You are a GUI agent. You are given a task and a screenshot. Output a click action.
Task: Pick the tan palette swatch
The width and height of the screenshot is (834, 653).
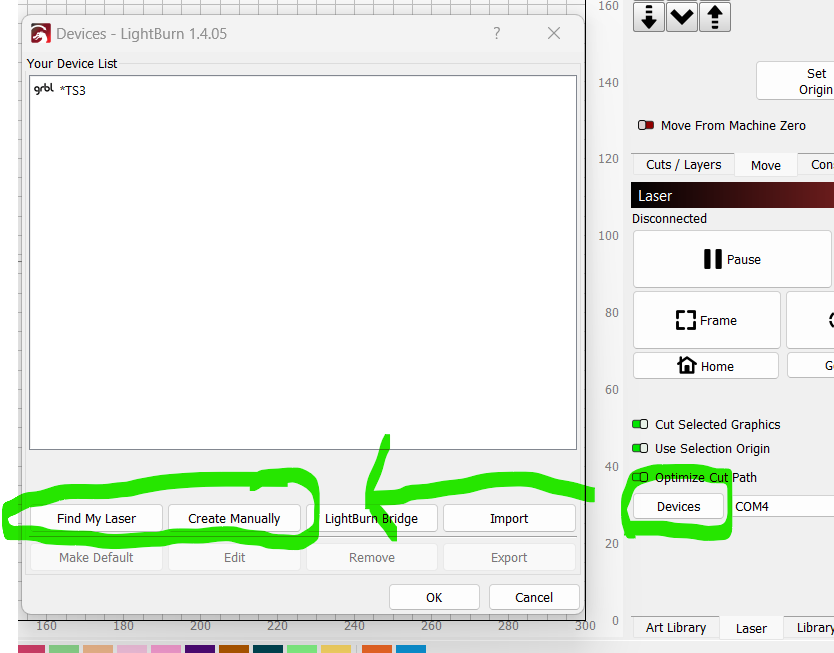(x=97, y=649)
